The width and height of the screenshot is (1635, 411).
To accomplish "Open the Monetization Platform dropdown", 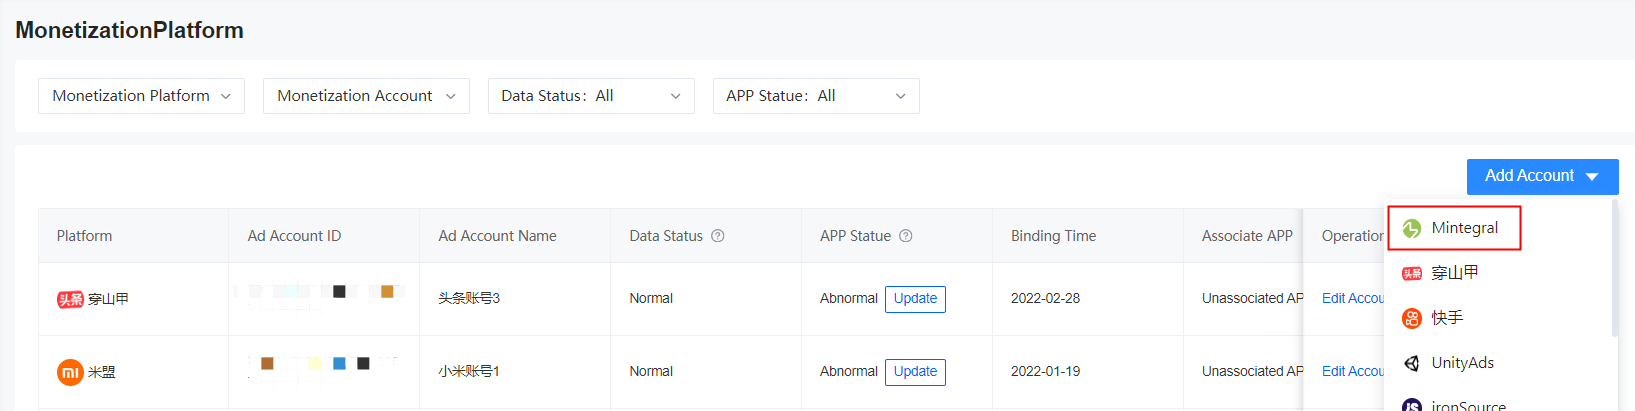I will pos(141,96).
